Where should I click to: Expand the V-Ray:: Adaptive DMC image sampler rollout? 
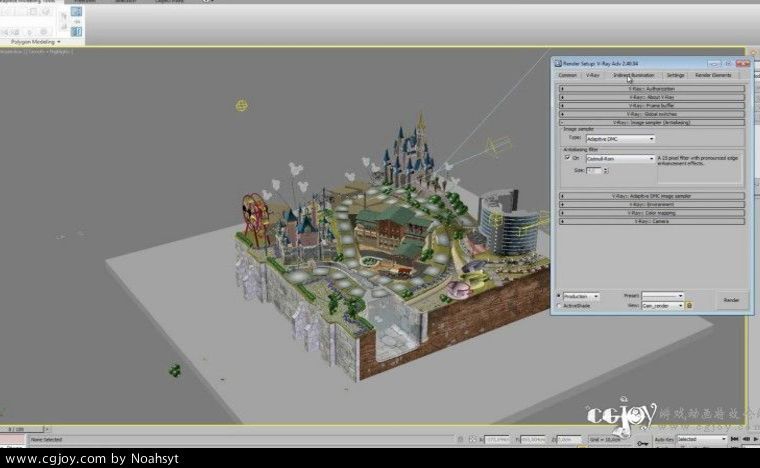click(652, 196)
